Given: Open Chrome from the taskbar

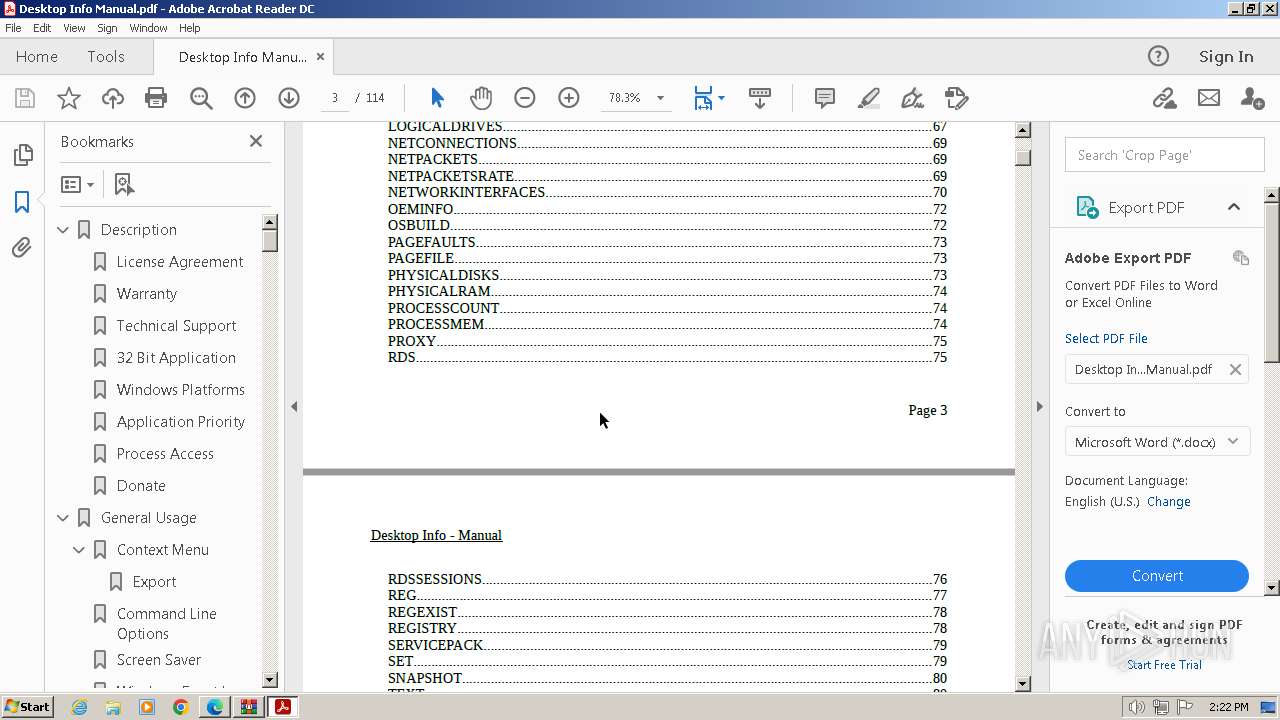Looking at the screenshot, I should 181,707.
